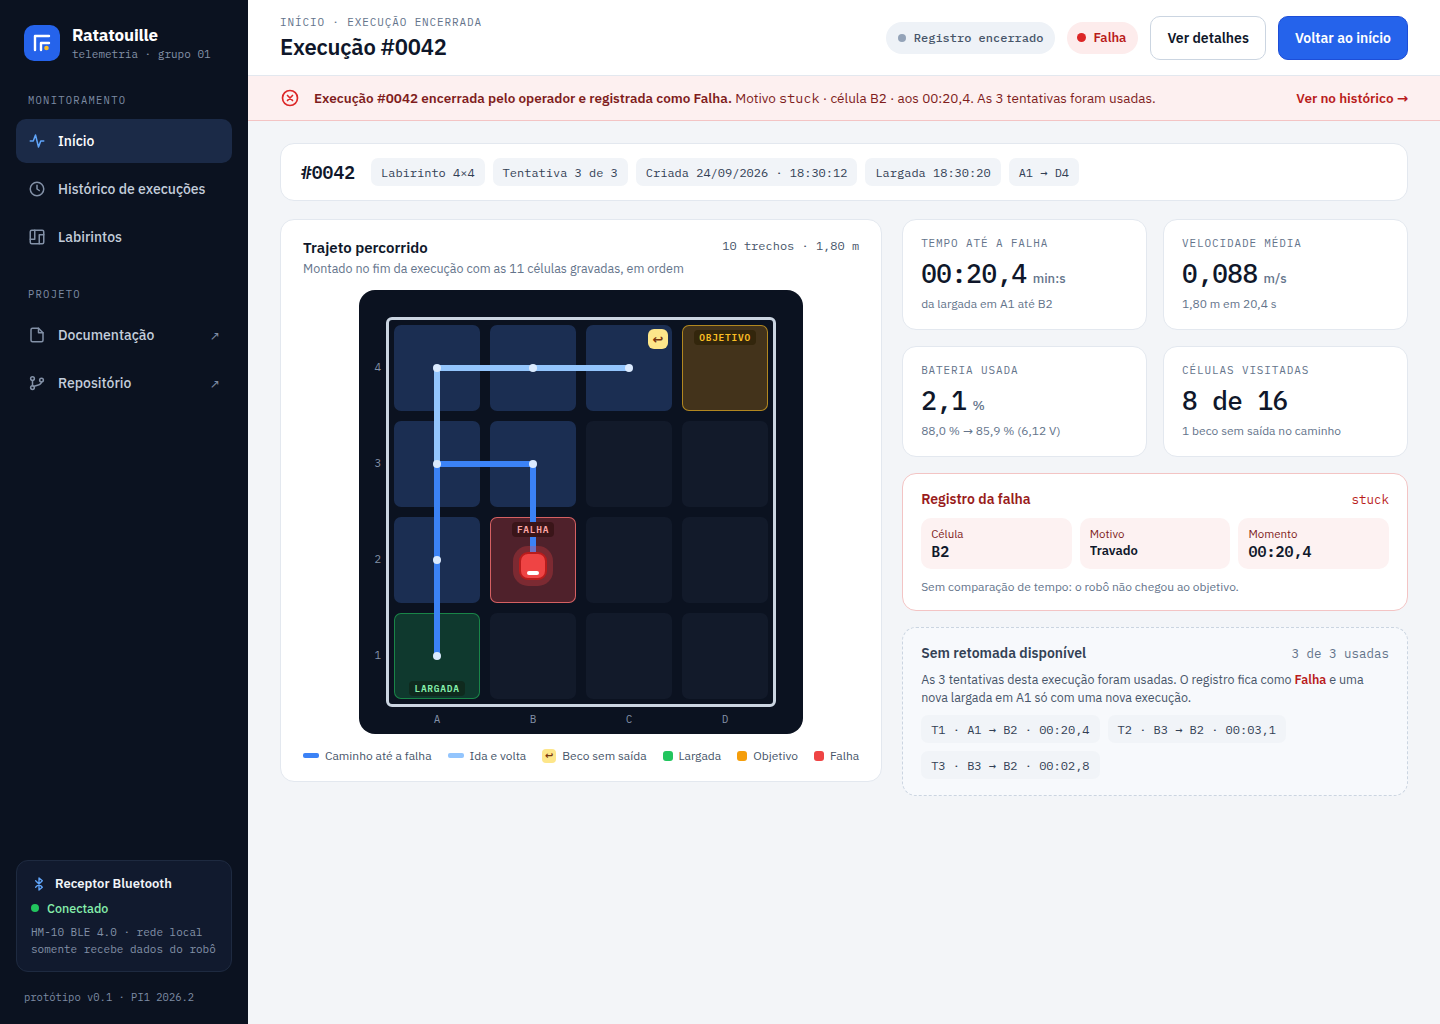This screenshot has height=1024, width=1440.
Task: Click the Labirinto 4×4 chip
Action: click(x=428, y=173)
